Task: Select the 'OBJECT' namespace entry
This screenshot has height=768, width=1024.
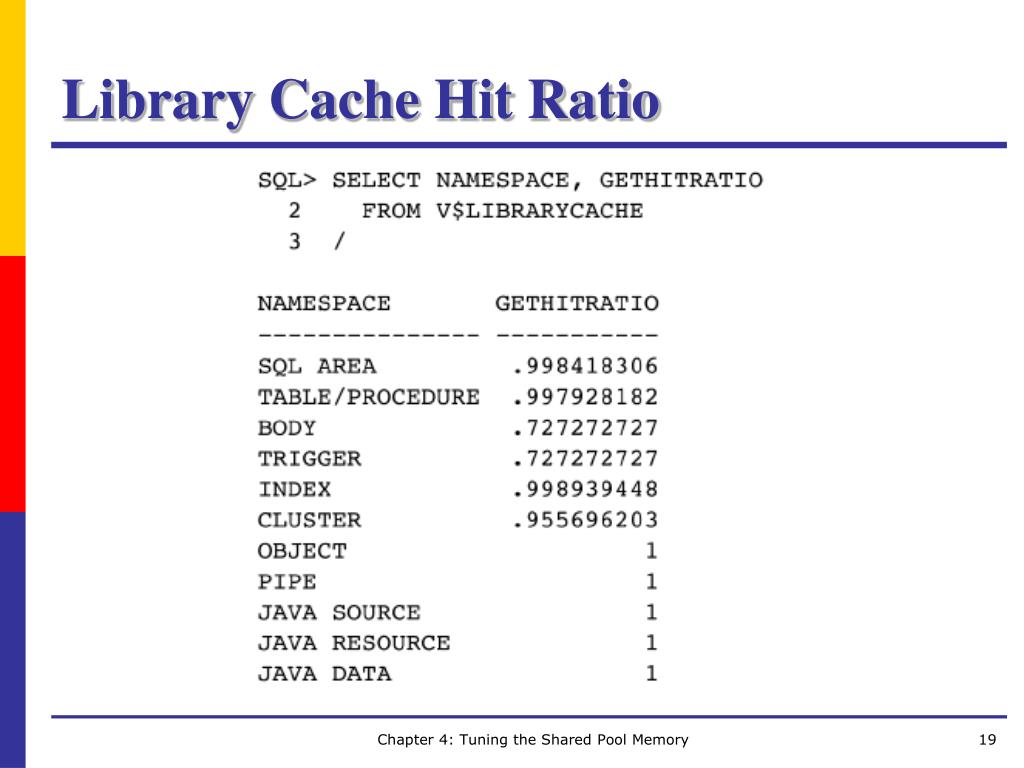Action: click(302, 552)
